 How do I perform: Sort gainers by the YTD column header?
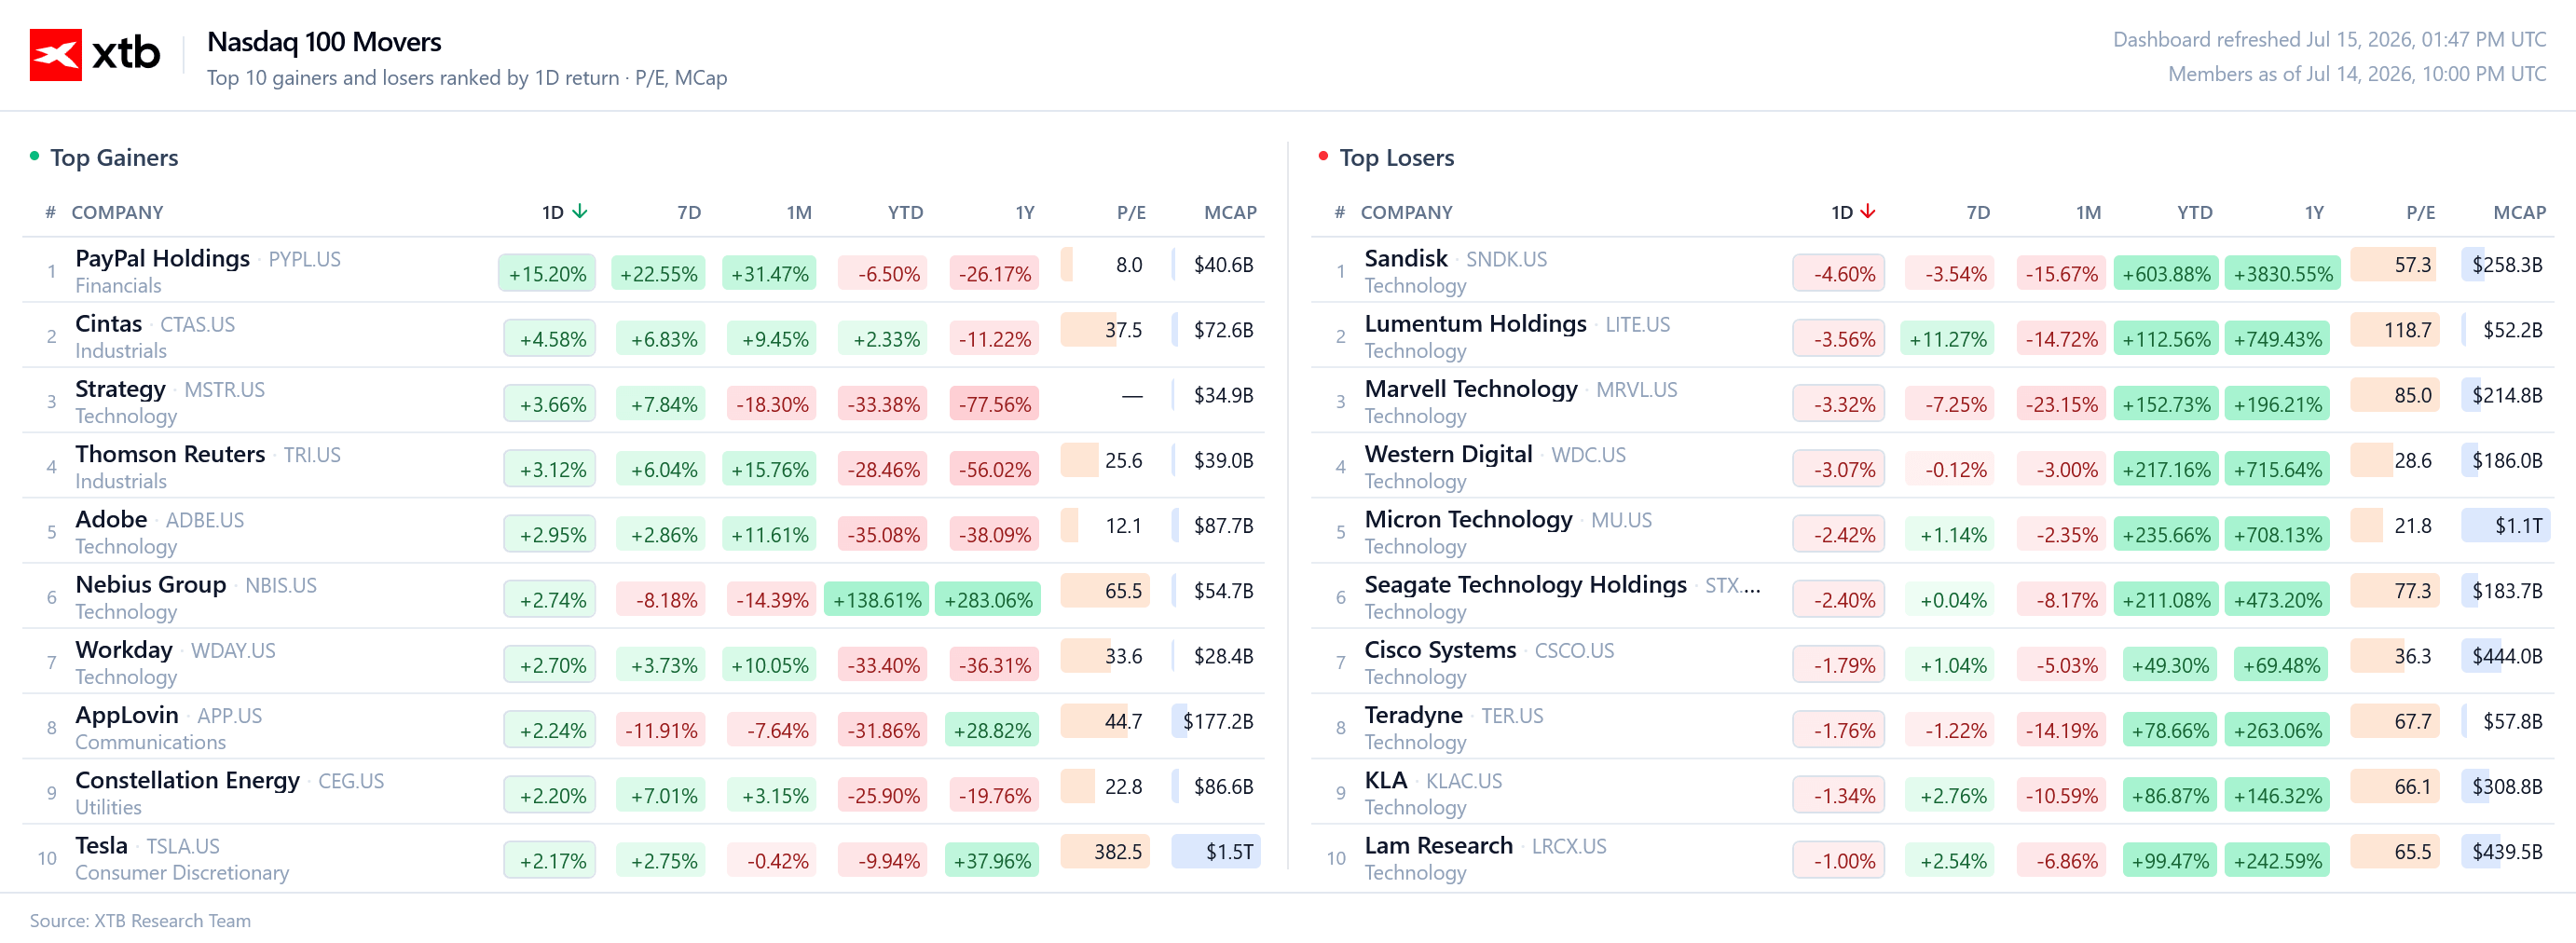click(x=905, y=212)
